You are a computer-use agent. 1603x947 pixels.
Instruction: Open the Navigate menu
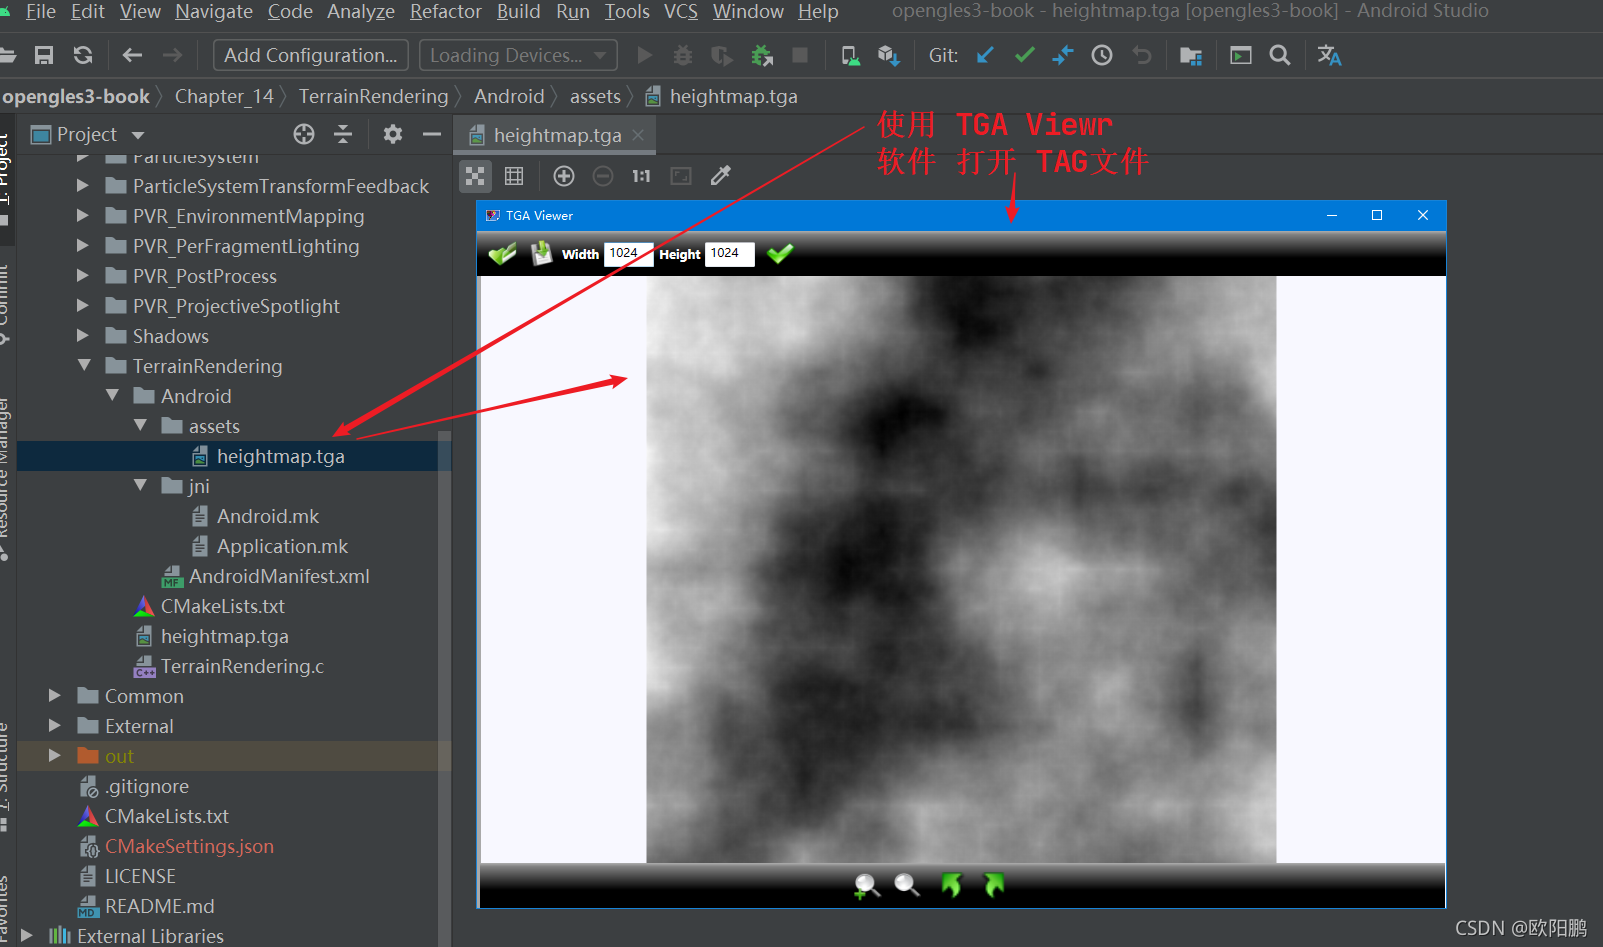[214, 11]
